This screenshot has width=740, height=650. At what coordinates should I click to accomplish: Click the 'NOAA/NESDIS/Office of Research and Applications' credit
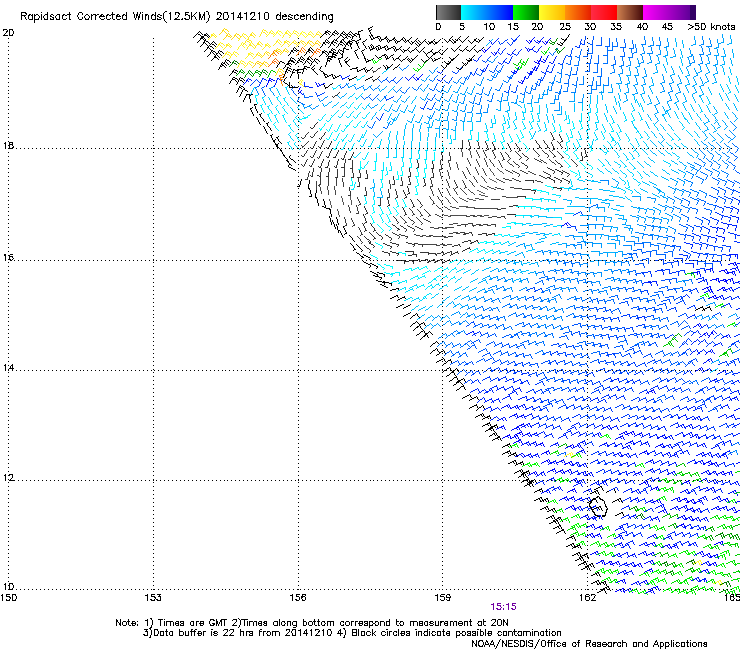[x=589, y=644]
